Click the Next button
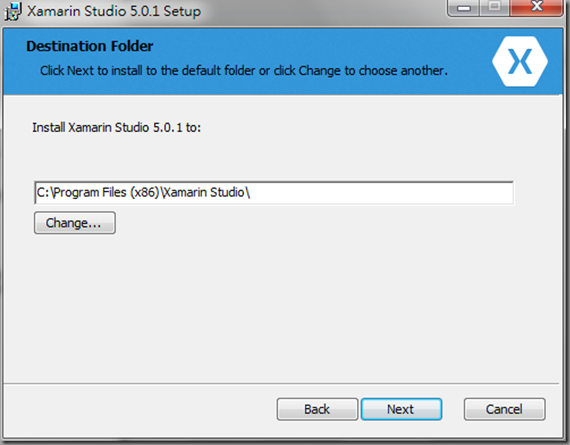This screenshot has width=570, height=445. [401, 409]
